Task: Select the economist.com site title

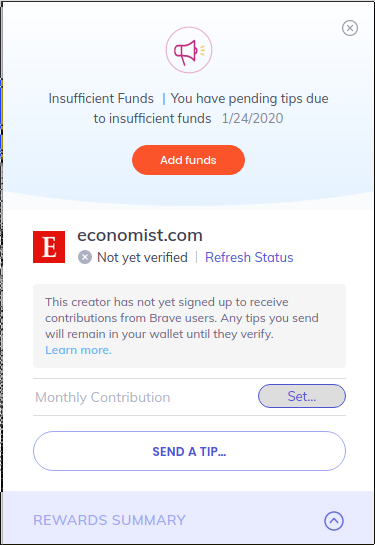Action: [140, 235]
